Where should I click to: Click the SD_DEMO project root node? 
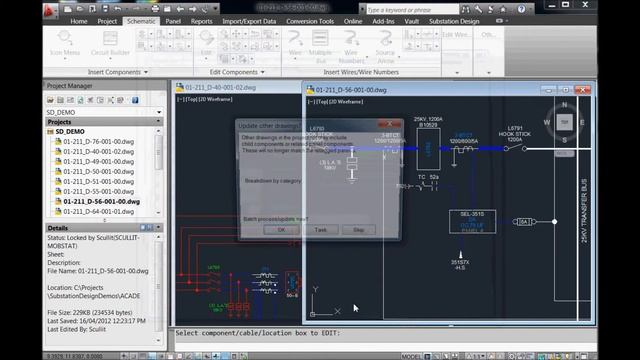pos(70,131)
